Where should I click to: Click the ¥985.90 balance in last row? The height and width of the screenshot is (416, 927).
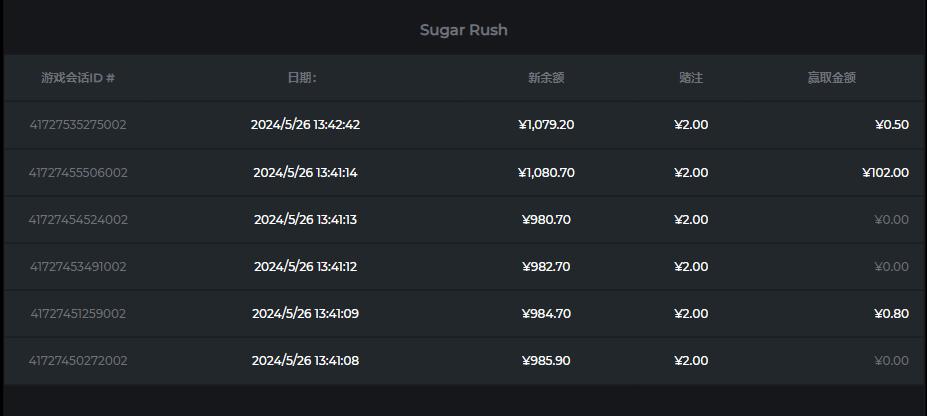(546, 360)
